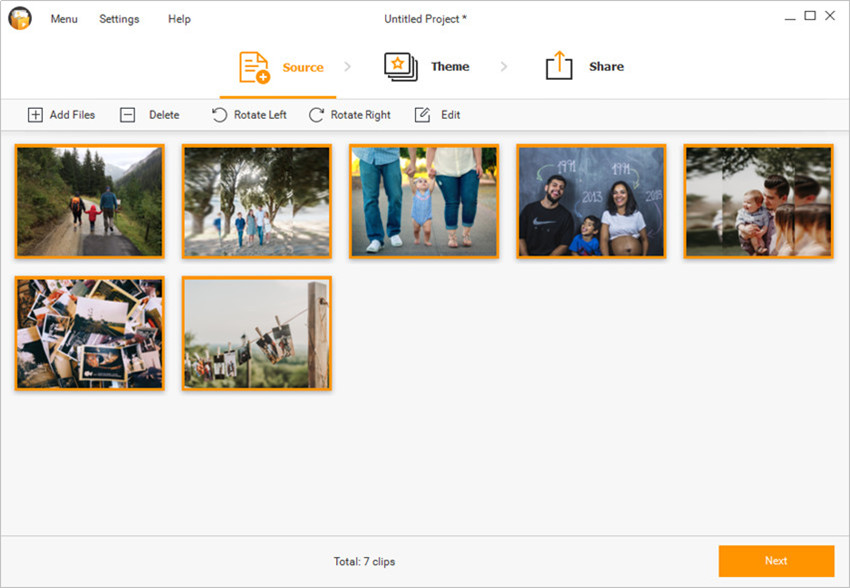Click the Source step document icon
The image size is (850, 588).
[254, 67]
